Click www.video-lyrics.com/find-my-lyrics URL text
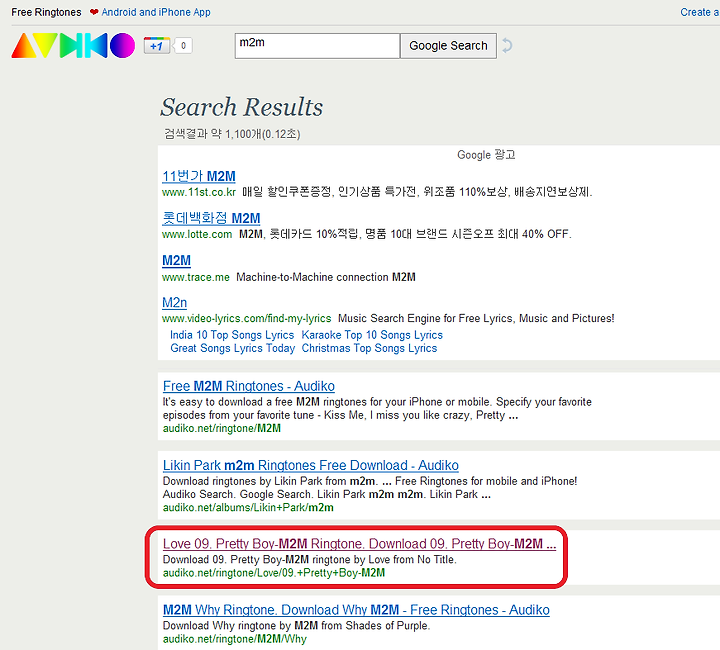 [x=247, y=319]
